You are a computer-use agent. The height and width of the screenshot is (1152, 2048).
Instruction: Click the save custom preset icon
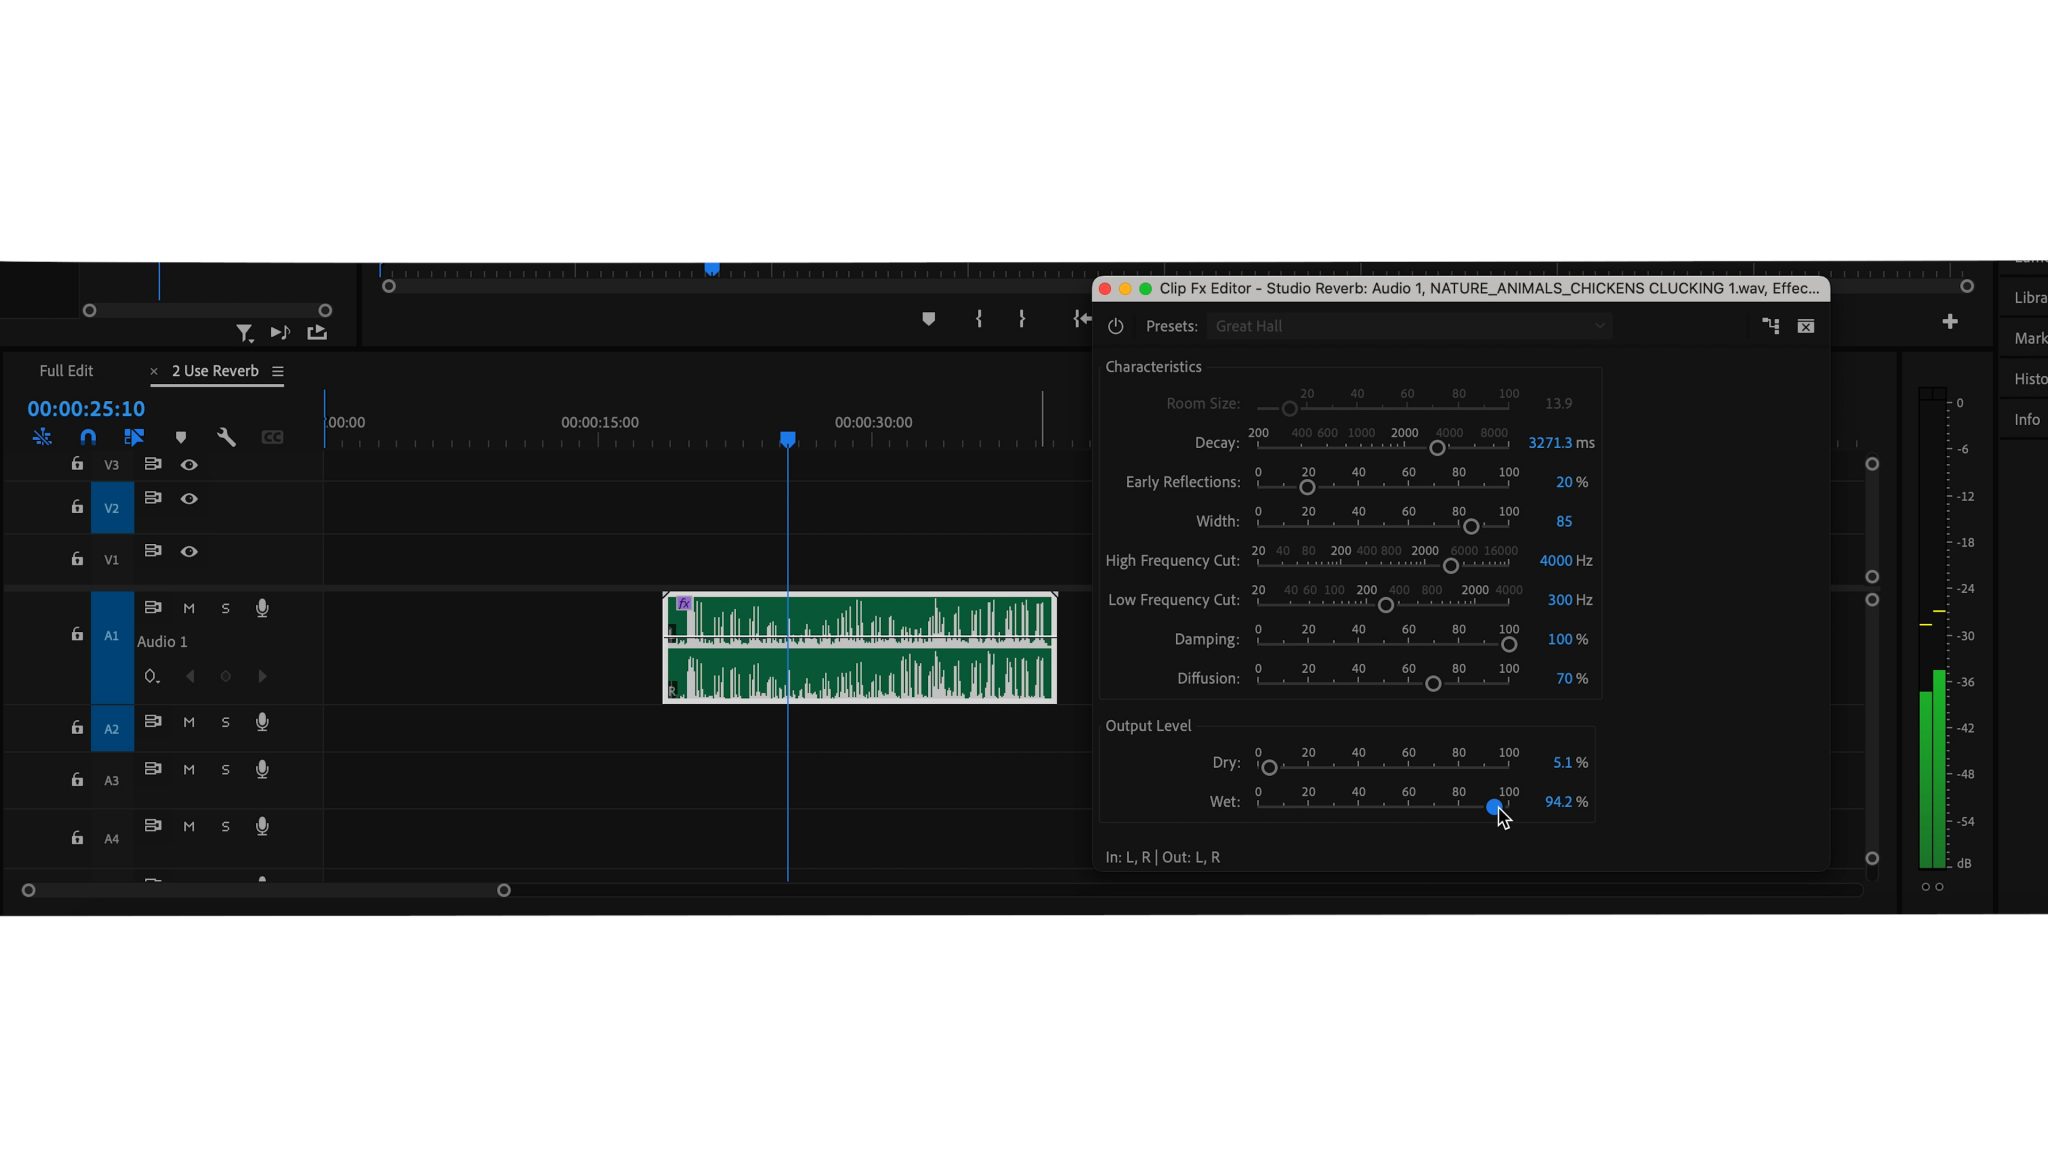pos(1770,326)
